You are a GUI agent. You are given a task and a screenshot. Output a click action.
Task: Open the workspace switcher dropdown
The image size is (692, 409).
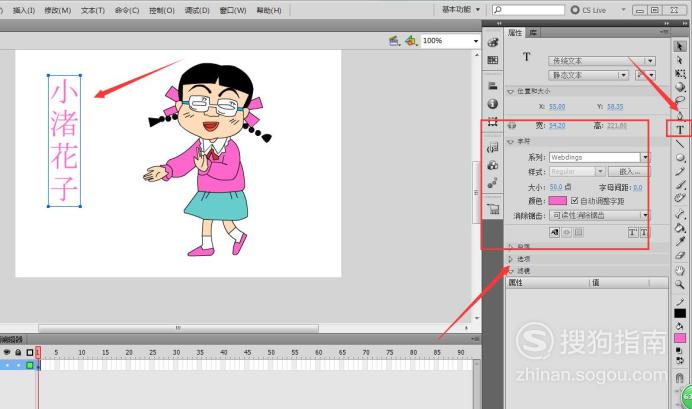pyautogui.click(x=461, y=9)
